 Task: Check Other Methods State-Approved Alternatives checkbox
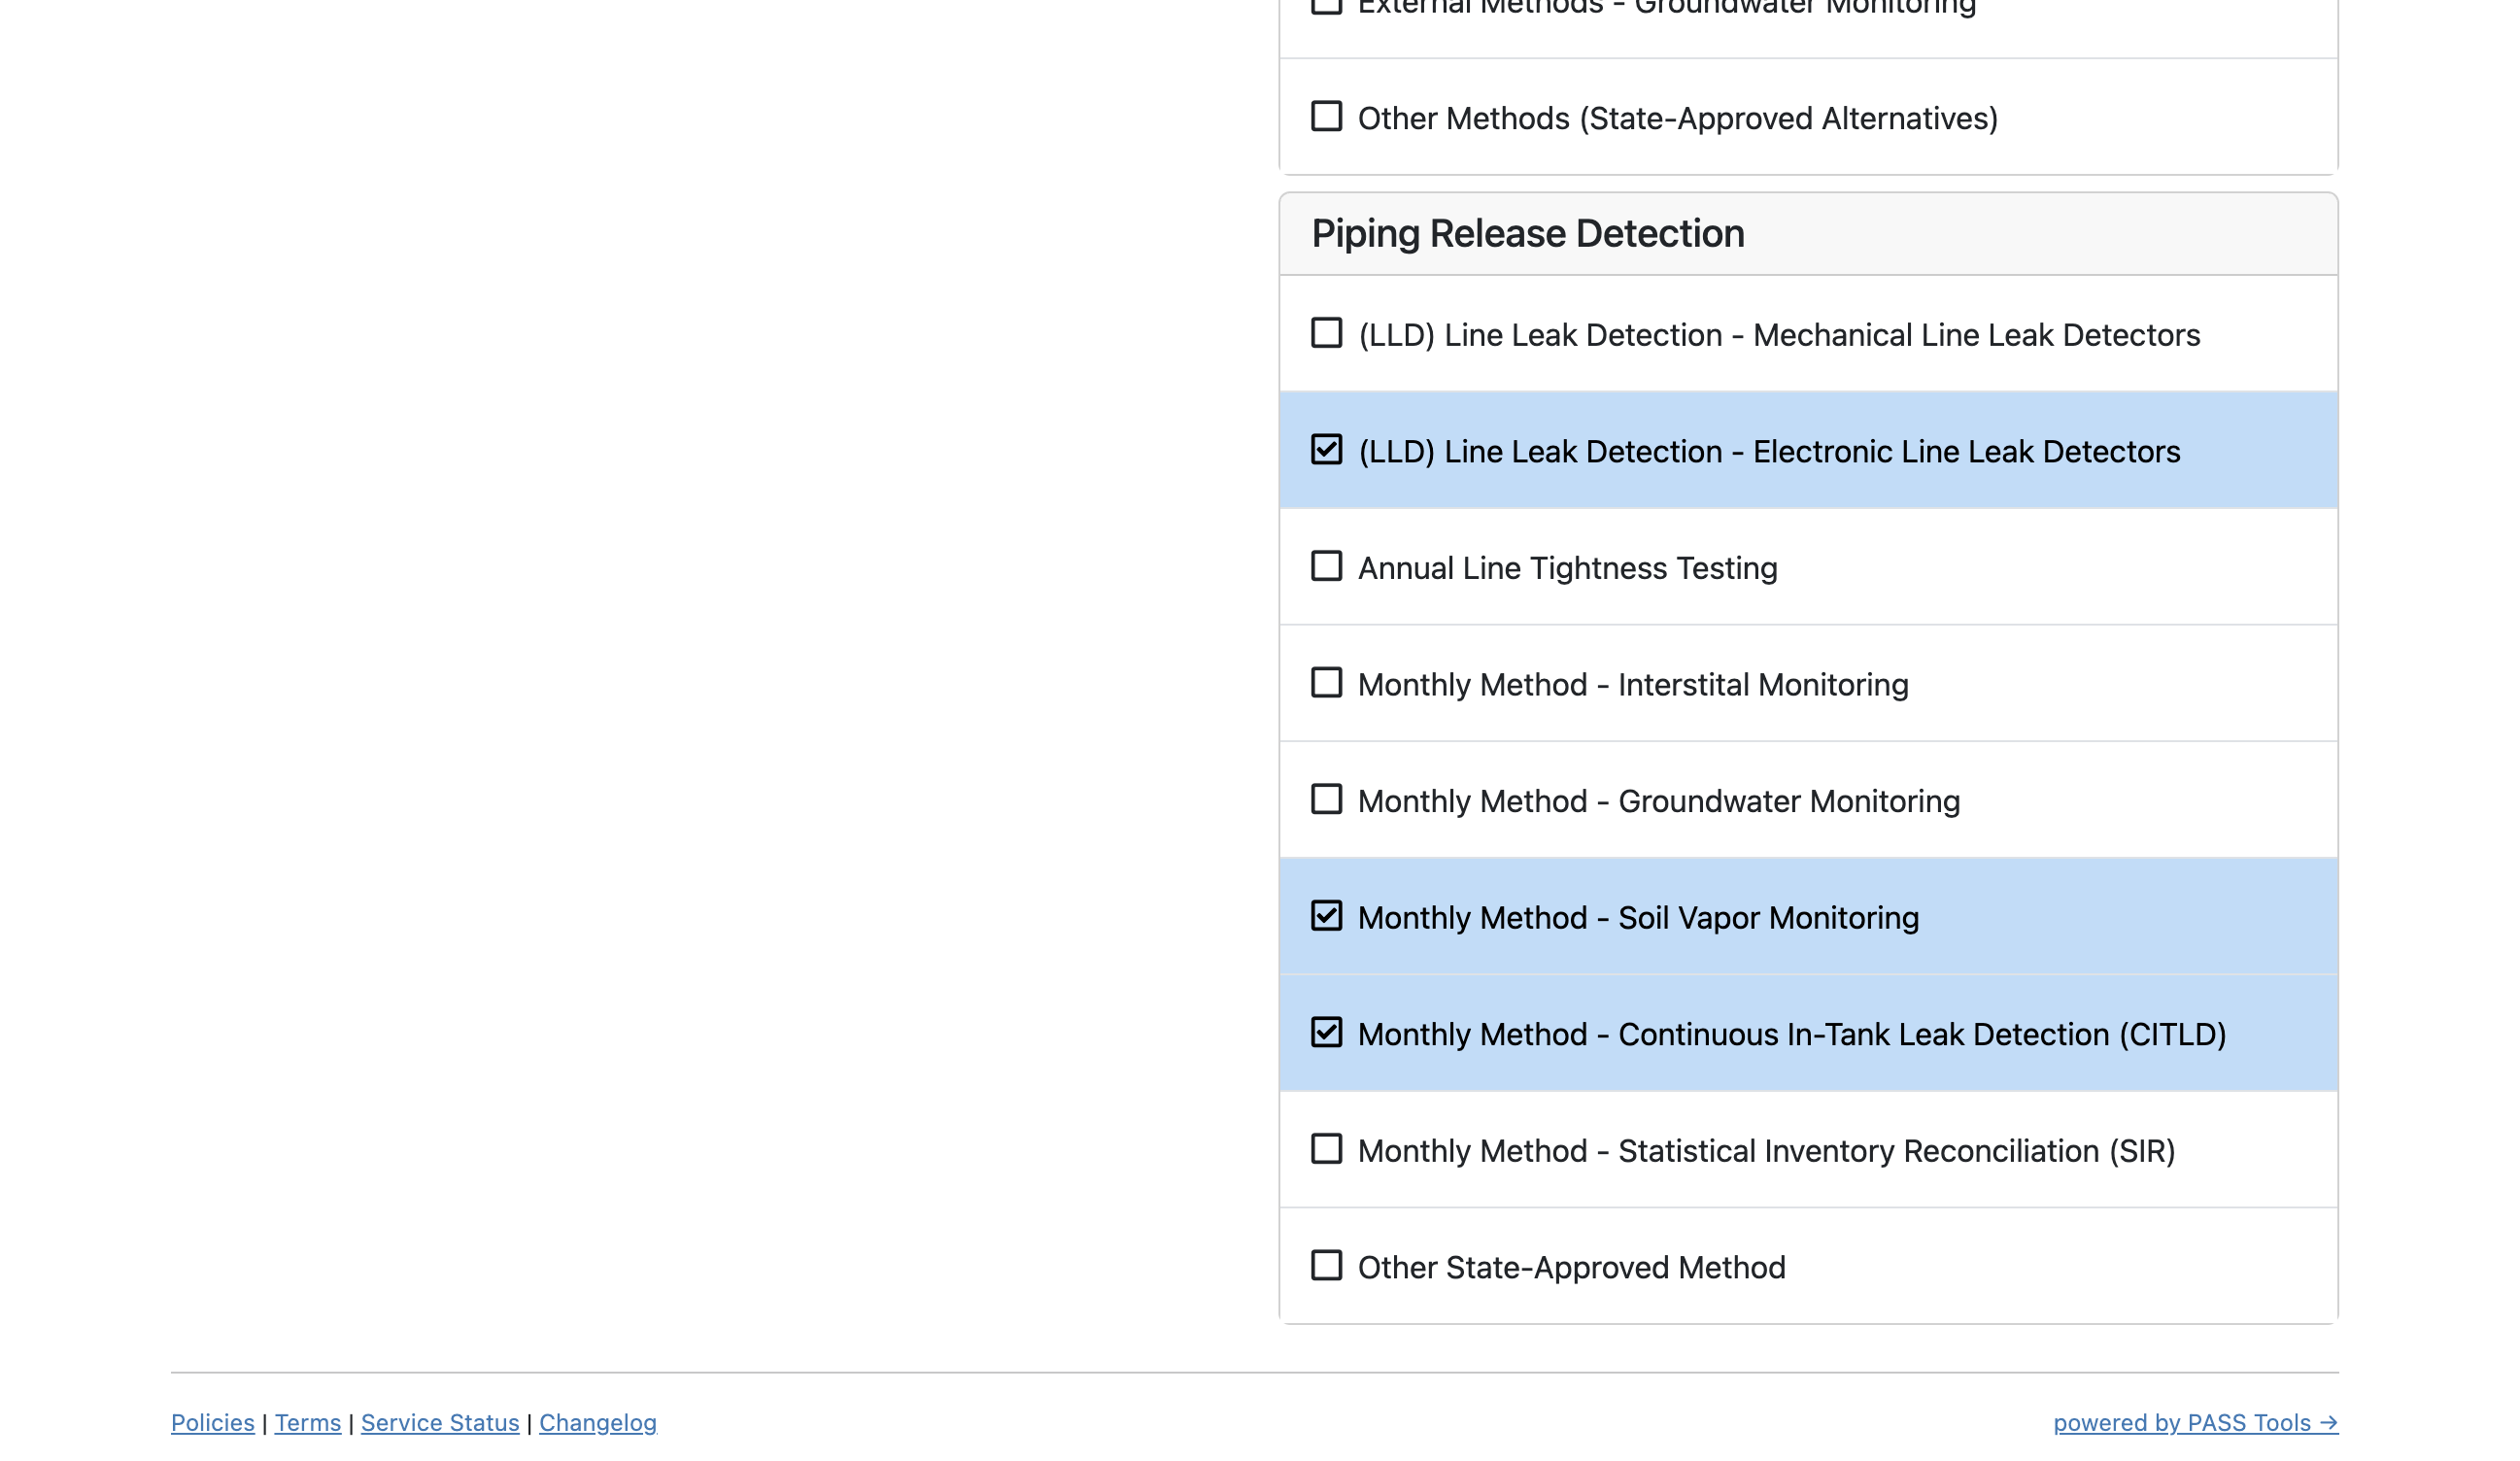click(x=1326, y=117)
